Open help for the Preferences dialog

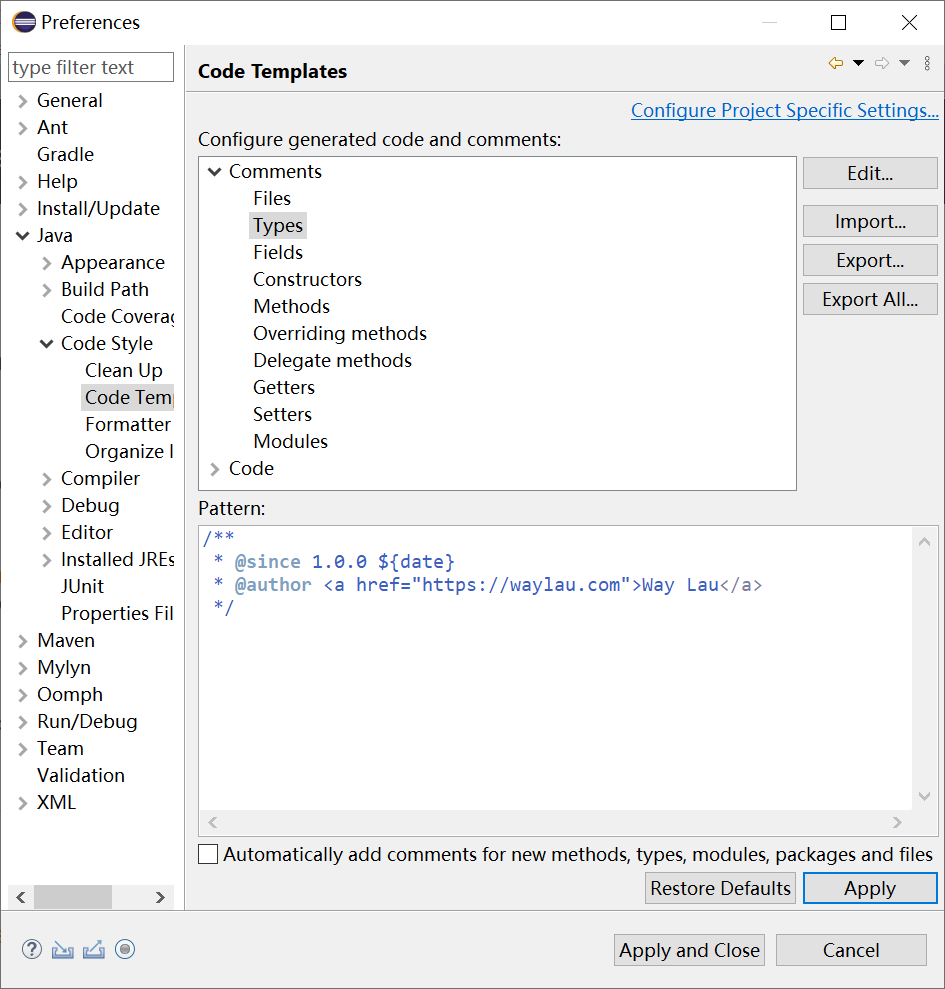pos(31,949)
